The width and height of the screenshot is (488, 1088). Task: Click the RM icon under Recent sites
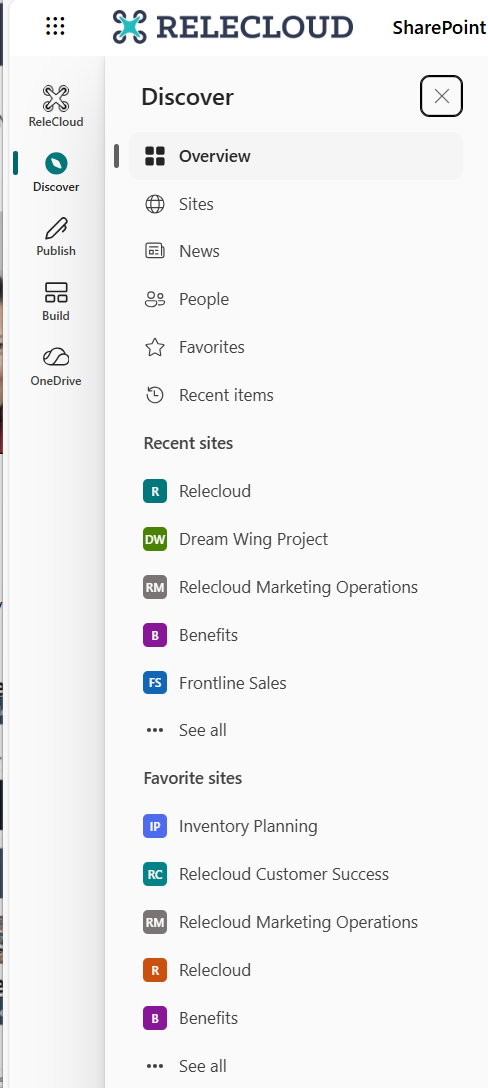(x=155, y=587)
